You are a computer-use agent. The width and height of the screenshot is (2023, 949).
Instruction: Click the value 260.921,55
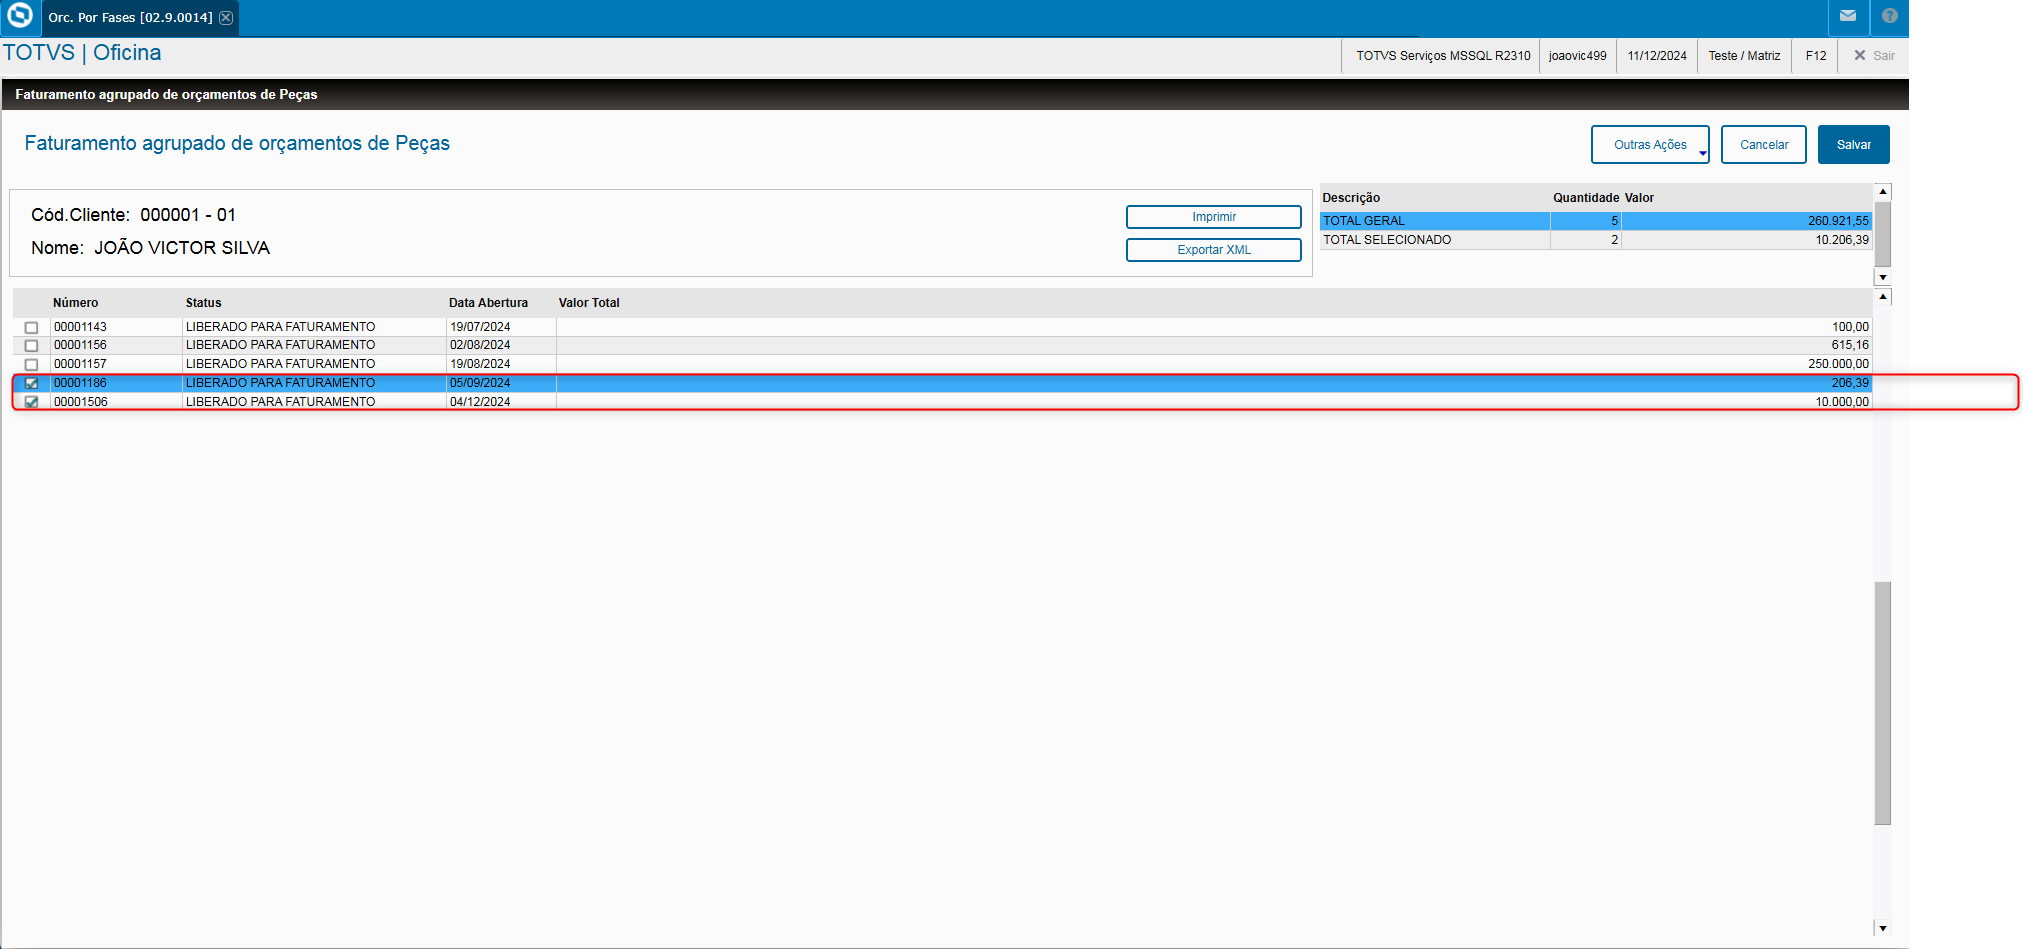point(1838,221)
